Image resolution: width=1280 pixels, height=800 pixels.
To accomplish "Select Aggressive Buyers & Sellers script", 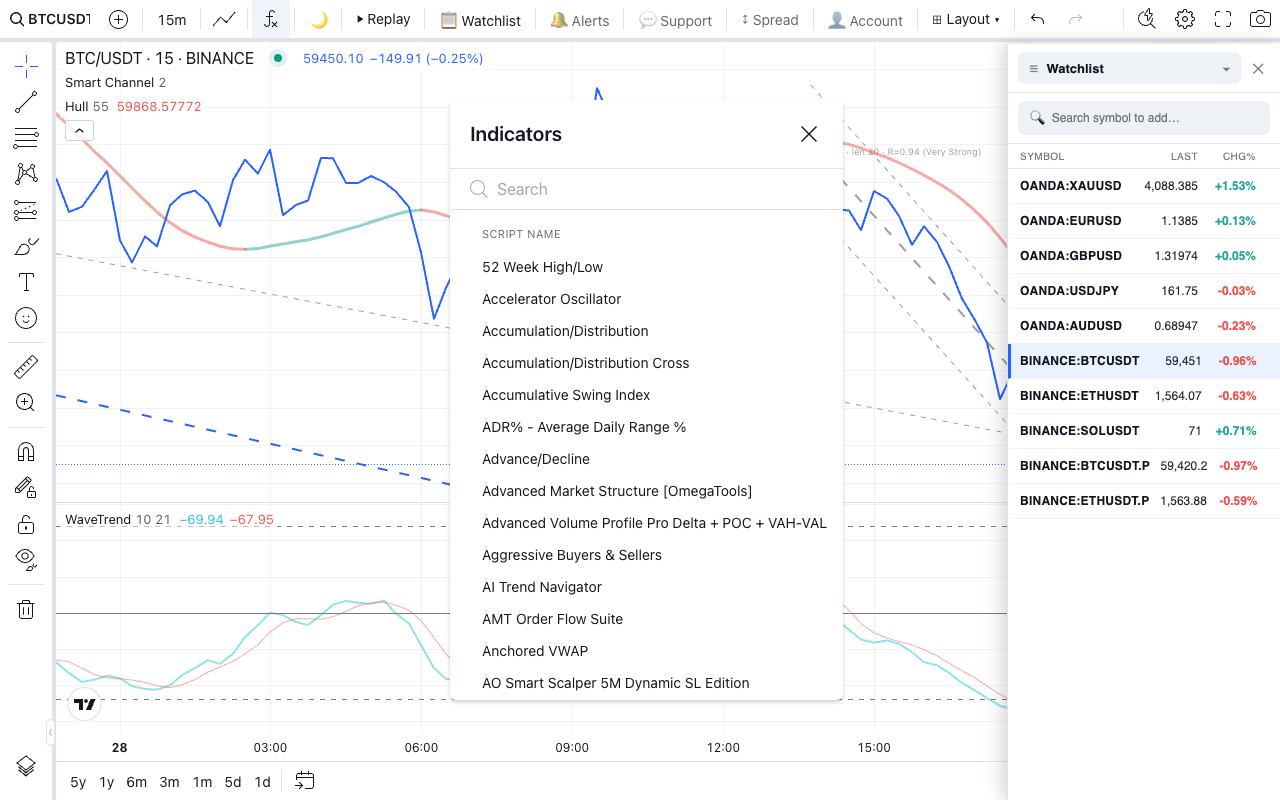I will (x=646, y=555).
